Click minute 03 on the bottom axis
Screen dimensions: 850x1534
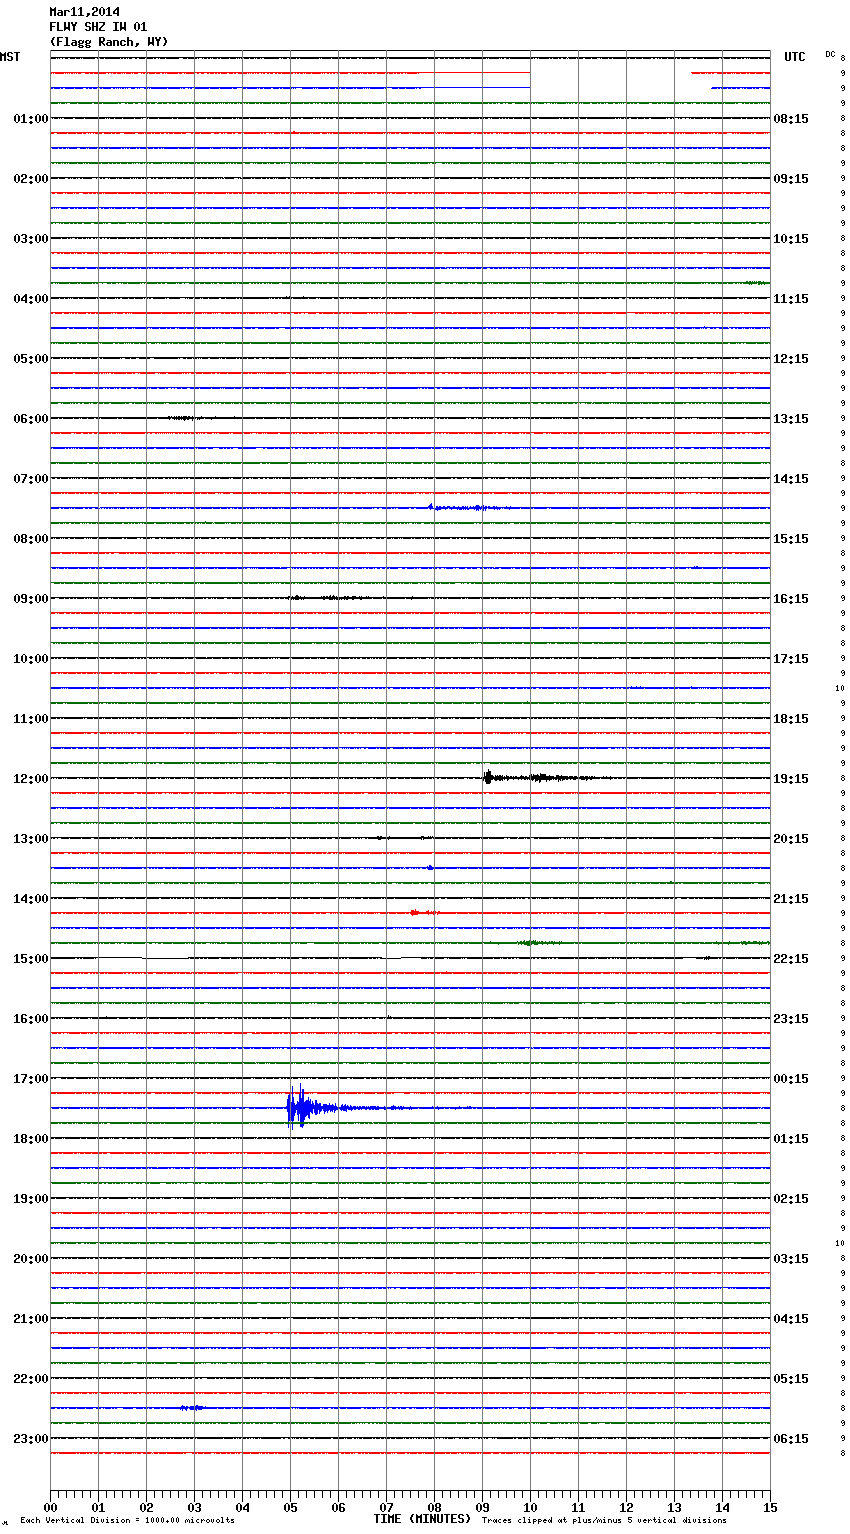tap(194, 1507)
